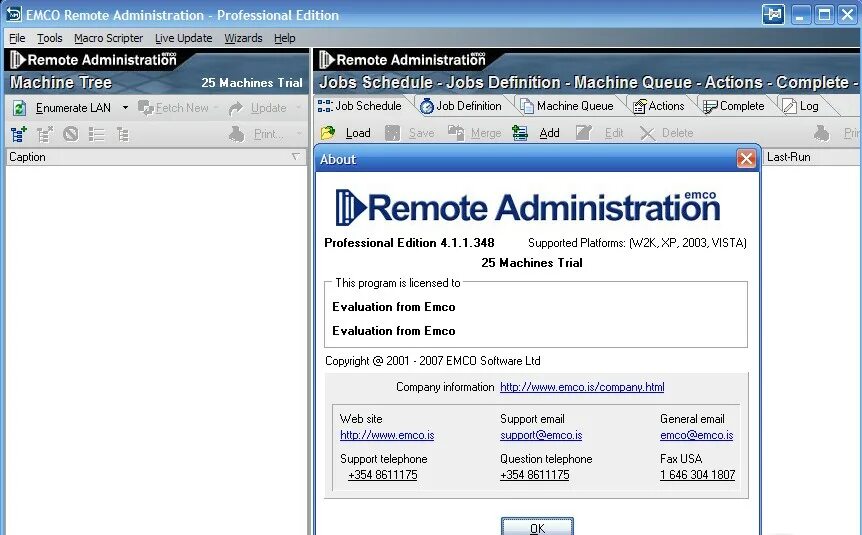
Task: Click the Professional Edition 4.1.1.348 text
Action: tap(409, 242)
